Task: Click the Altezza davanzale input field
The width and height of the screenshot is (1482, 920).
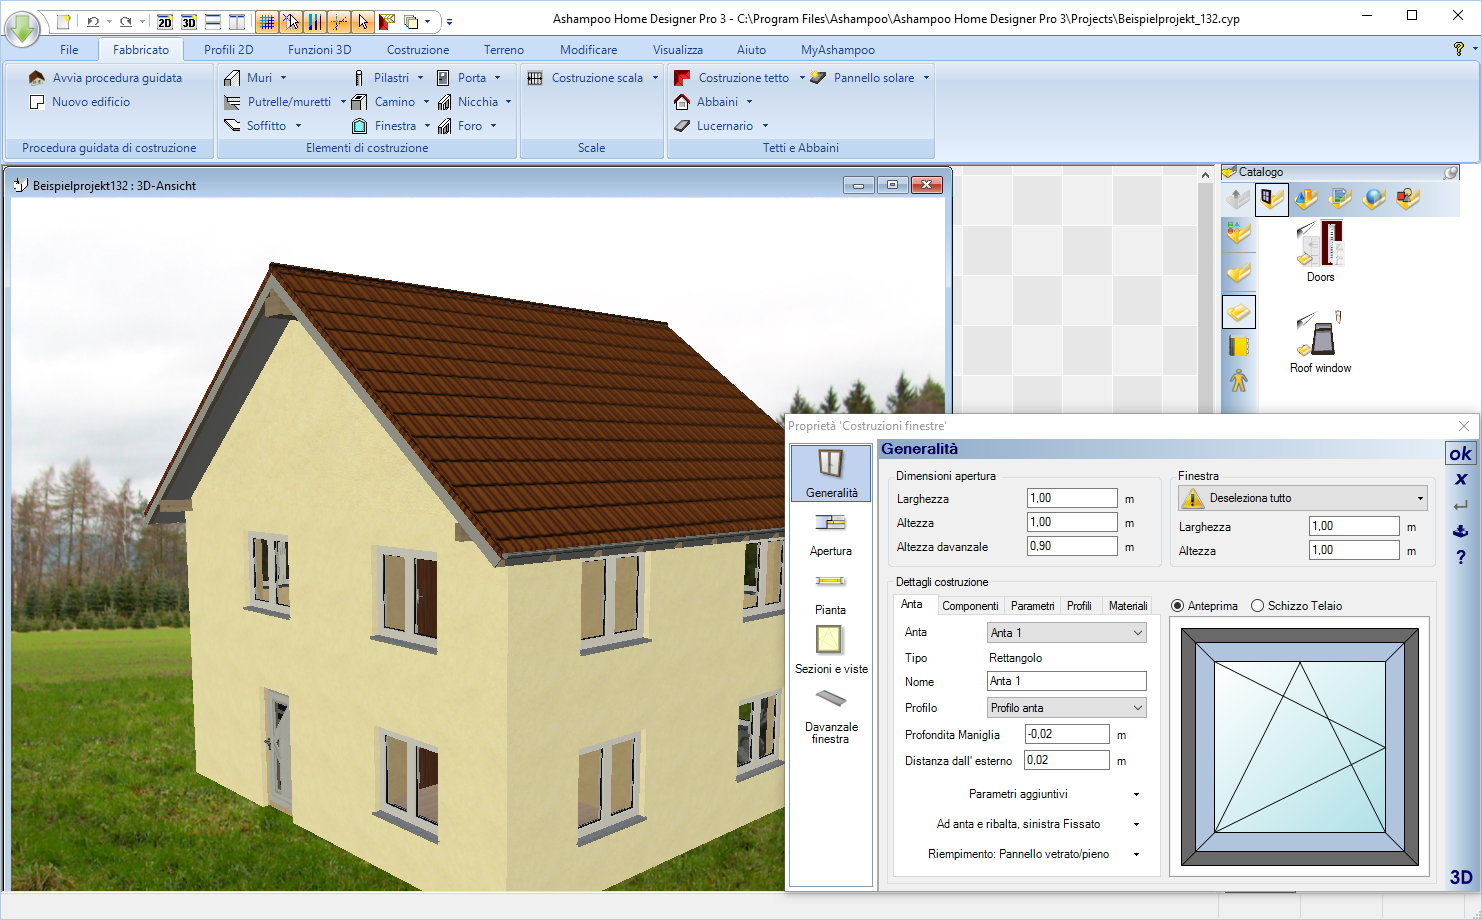Action: pos(1071,546)
